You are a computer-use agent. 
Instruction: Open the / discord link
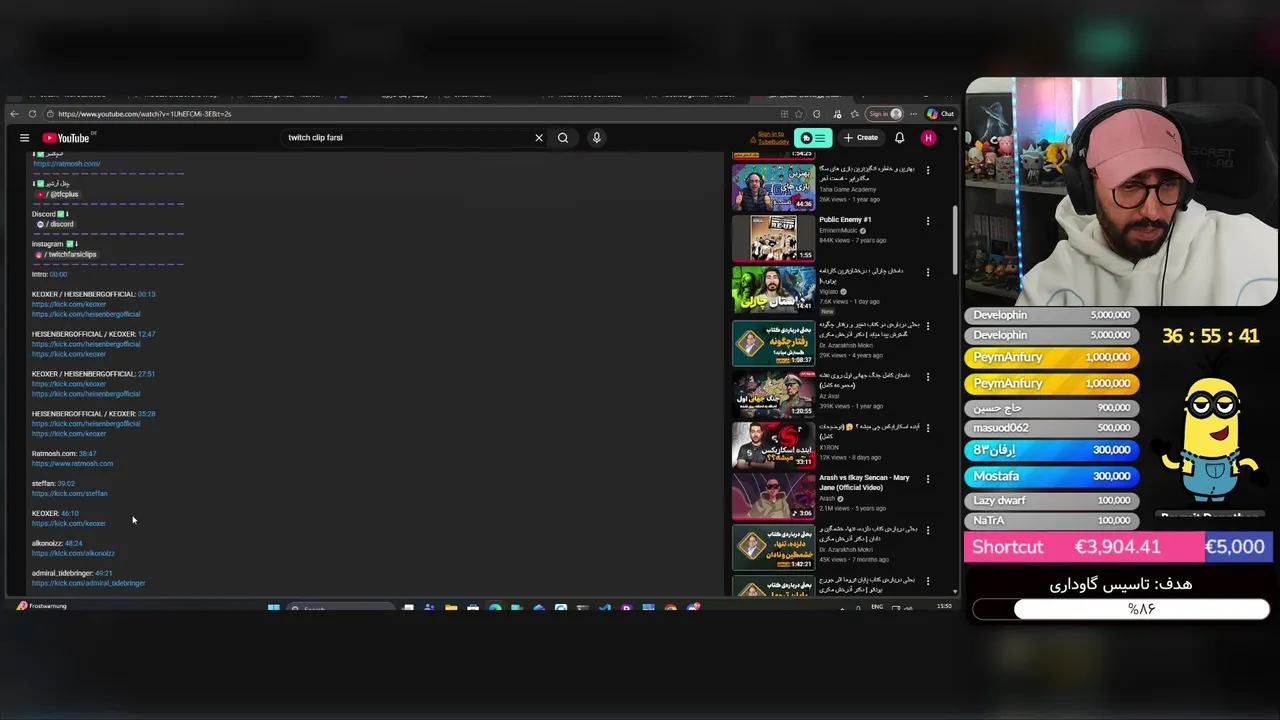click(56, 224)
